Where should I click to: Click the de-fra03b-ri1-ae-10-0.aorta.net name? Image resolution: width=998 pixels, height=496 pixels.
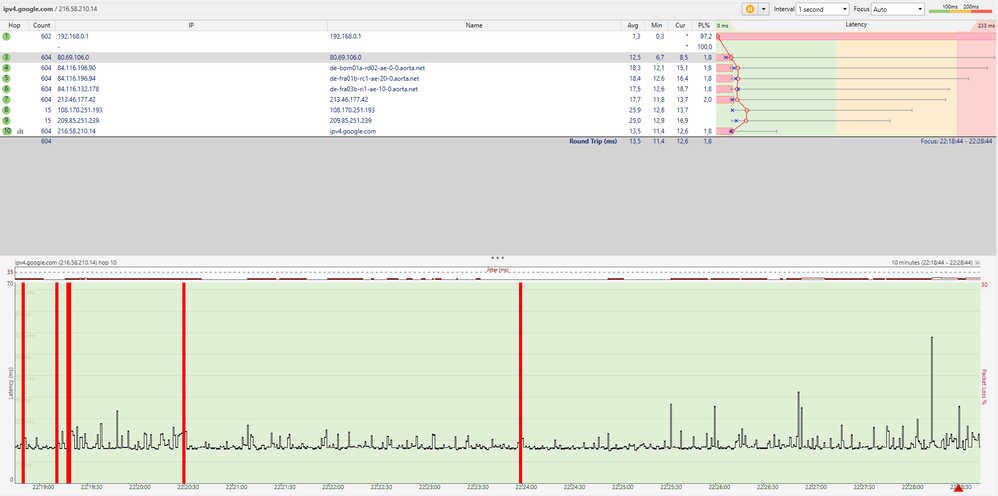pyautogui.click(x=374, y=89)
